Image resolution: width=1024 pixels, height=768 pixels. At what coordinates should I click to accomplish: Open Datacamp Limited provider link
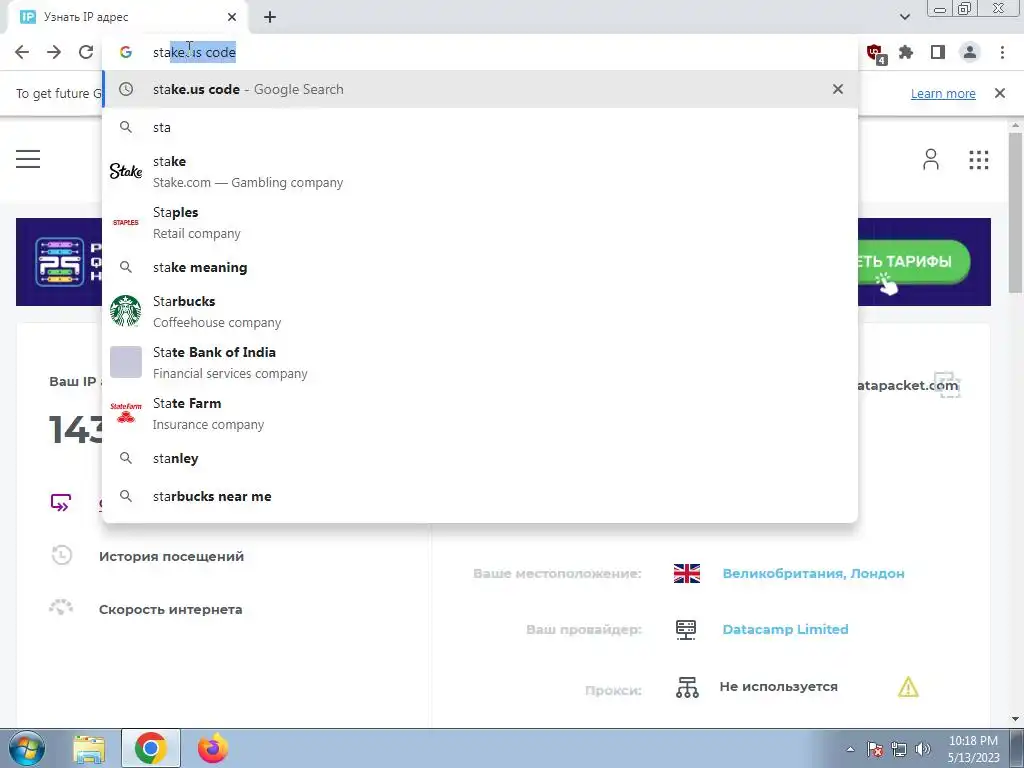pyautogui.click(x=785, y=630)
